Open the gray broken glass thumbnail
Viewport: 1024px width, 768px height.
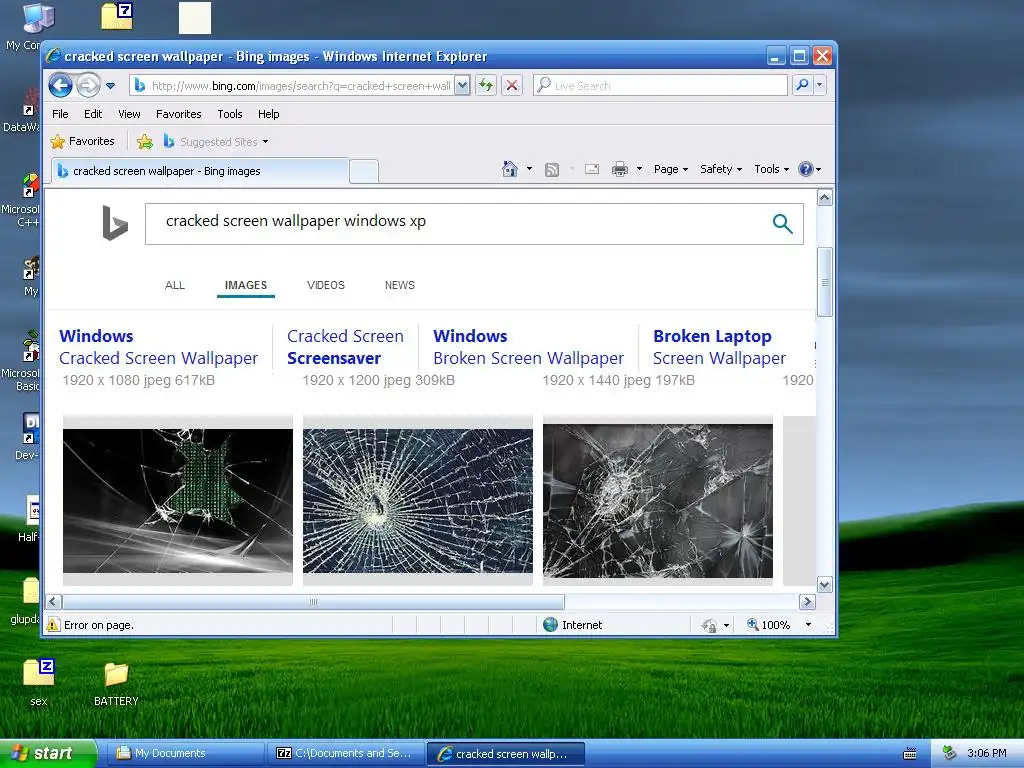pos(658,501)
